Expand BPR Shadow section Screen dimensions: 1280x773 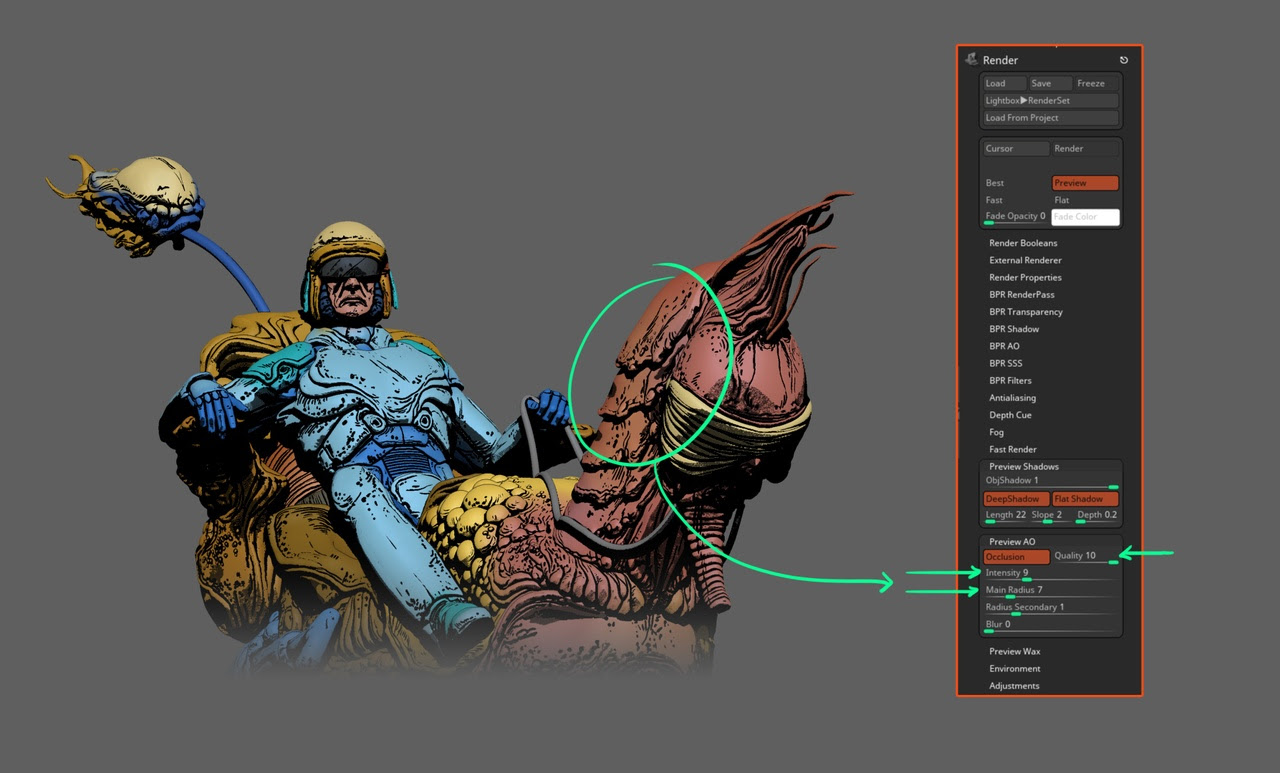tap(1014, 329)
